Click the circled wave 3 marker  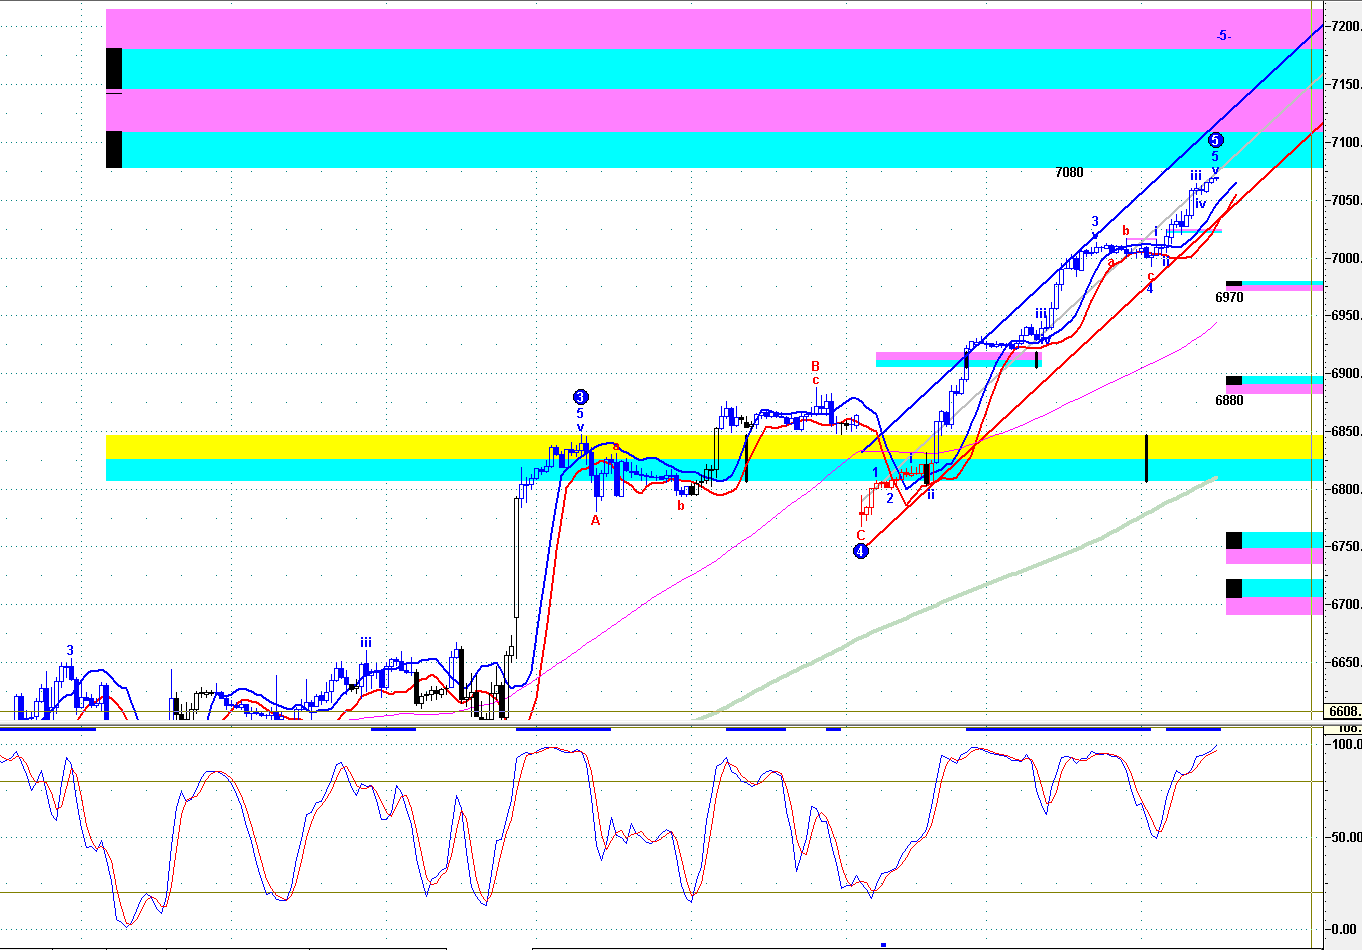coord(580,397)
